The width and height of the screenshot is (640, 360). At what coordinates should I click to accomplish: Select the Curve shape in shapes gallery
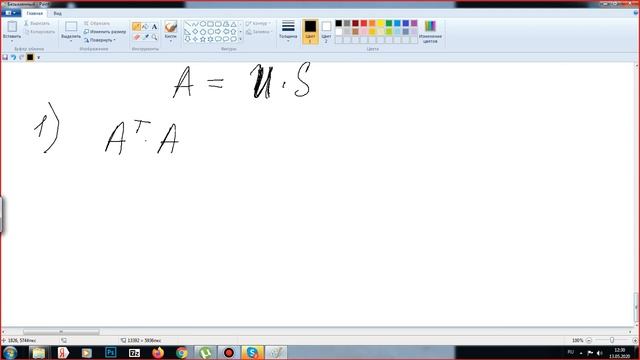click(x=195, y=24)
